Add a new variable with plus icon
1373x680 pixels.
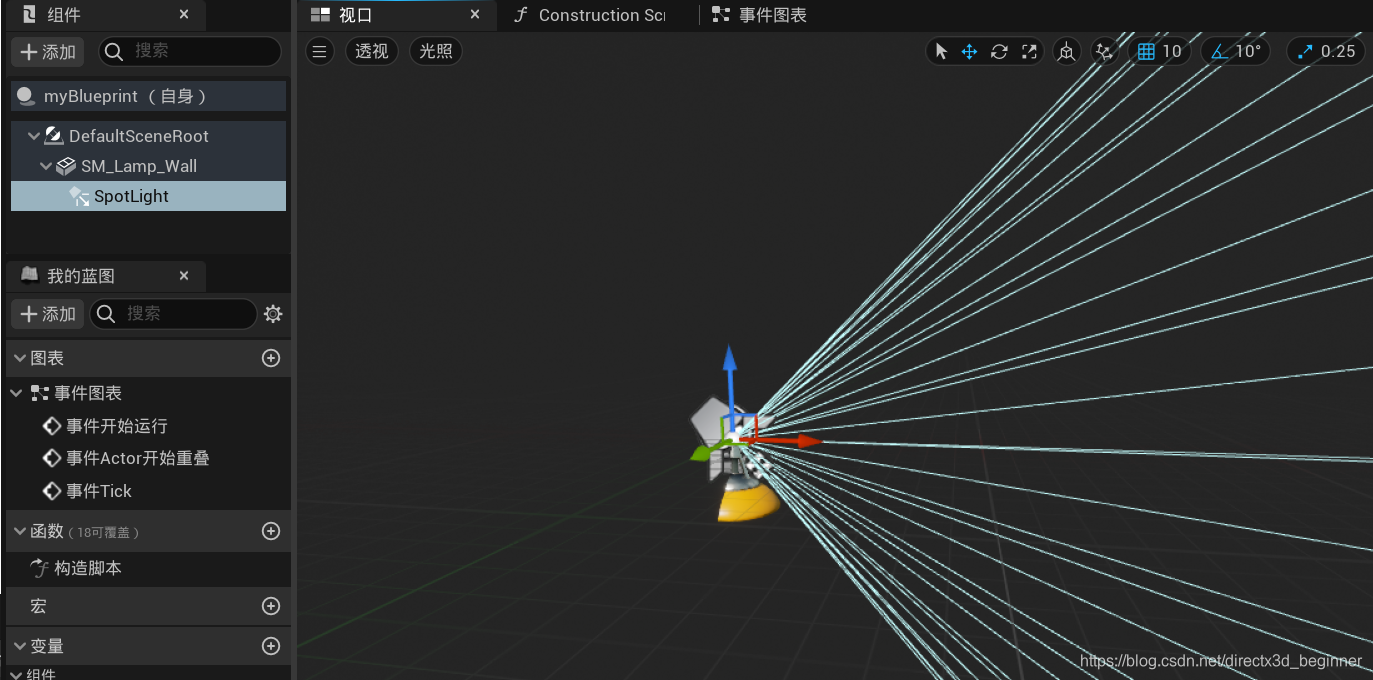pyautogui.click(x=271, y=646)
